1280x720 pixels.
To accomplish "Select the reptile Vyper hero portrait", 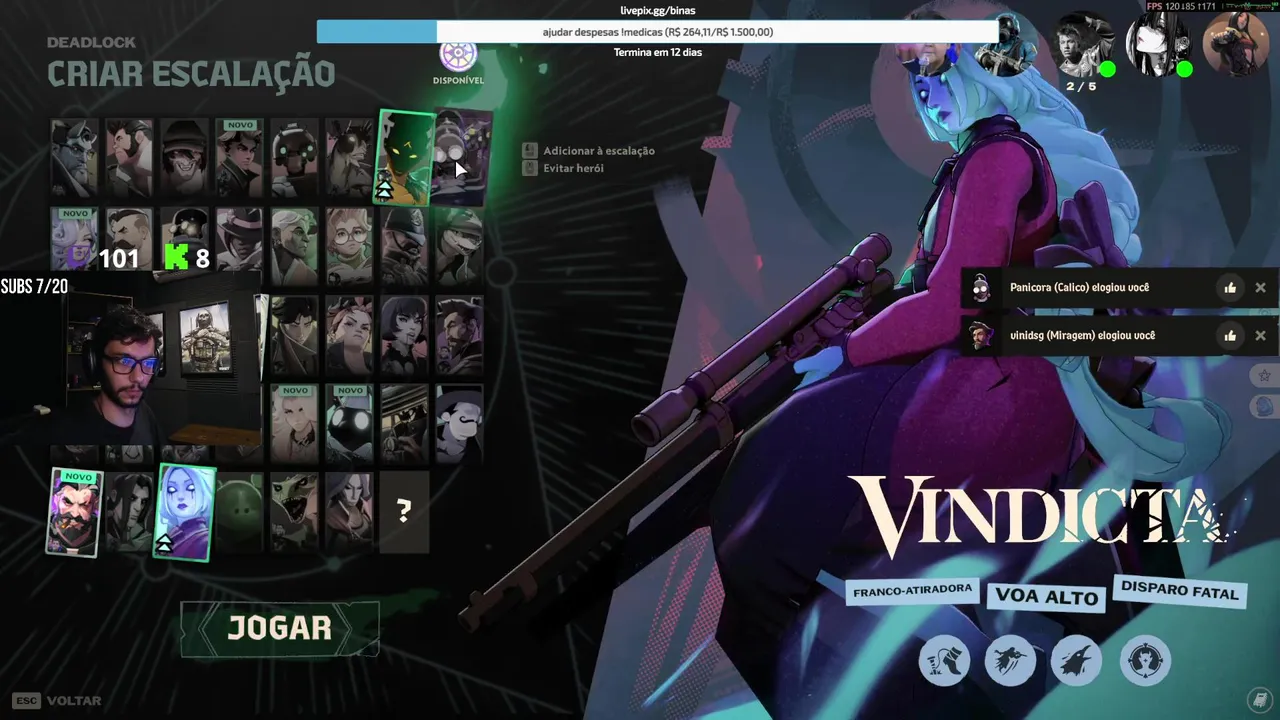I will (294, 513).
